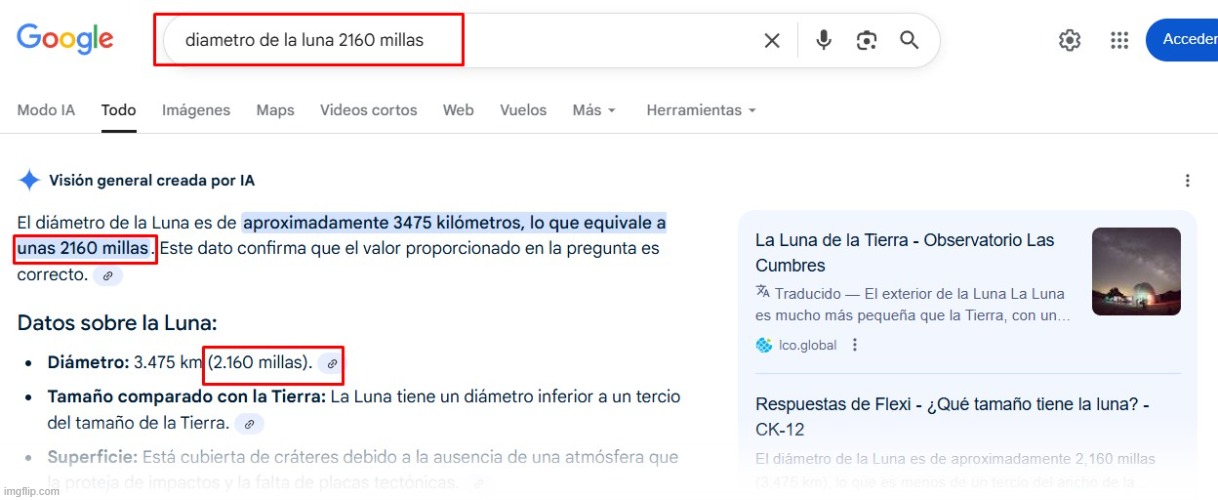Open the AI overview three-dot options menu
This screenshot has width=1218, height=500.
1187,181
